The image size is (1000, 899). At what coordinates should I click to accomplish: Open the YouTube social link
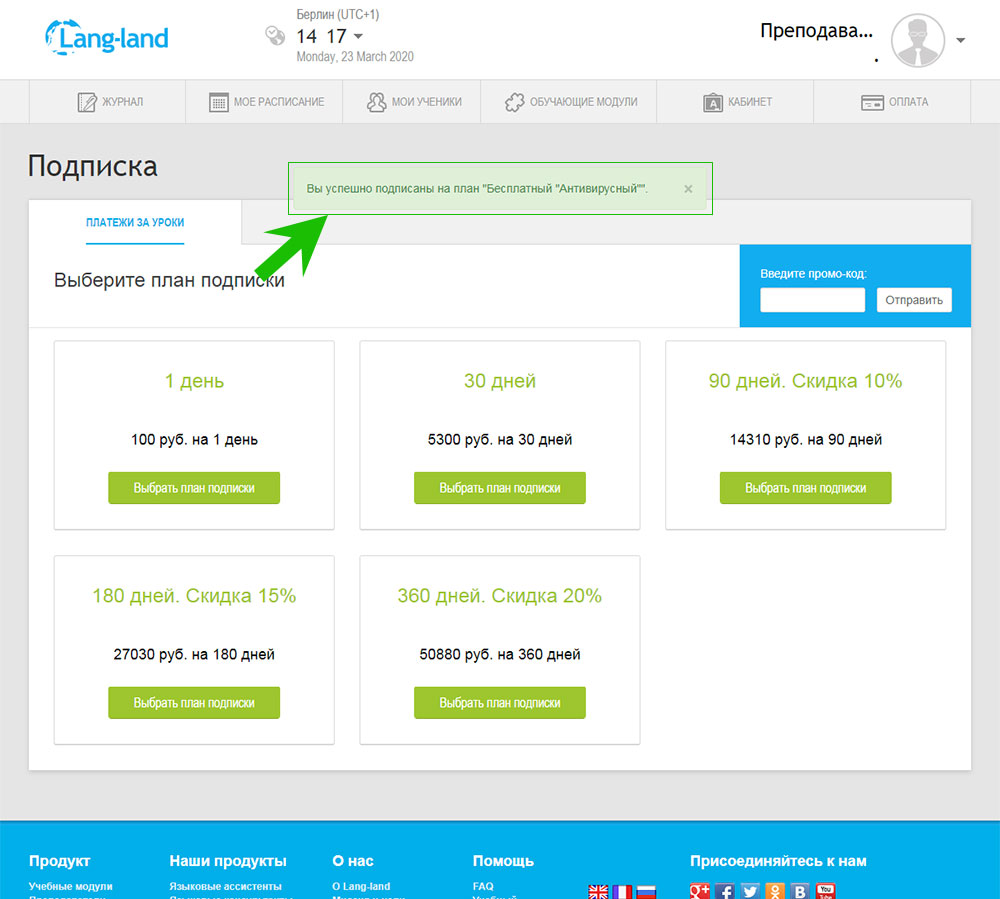(x=825, y=890)
